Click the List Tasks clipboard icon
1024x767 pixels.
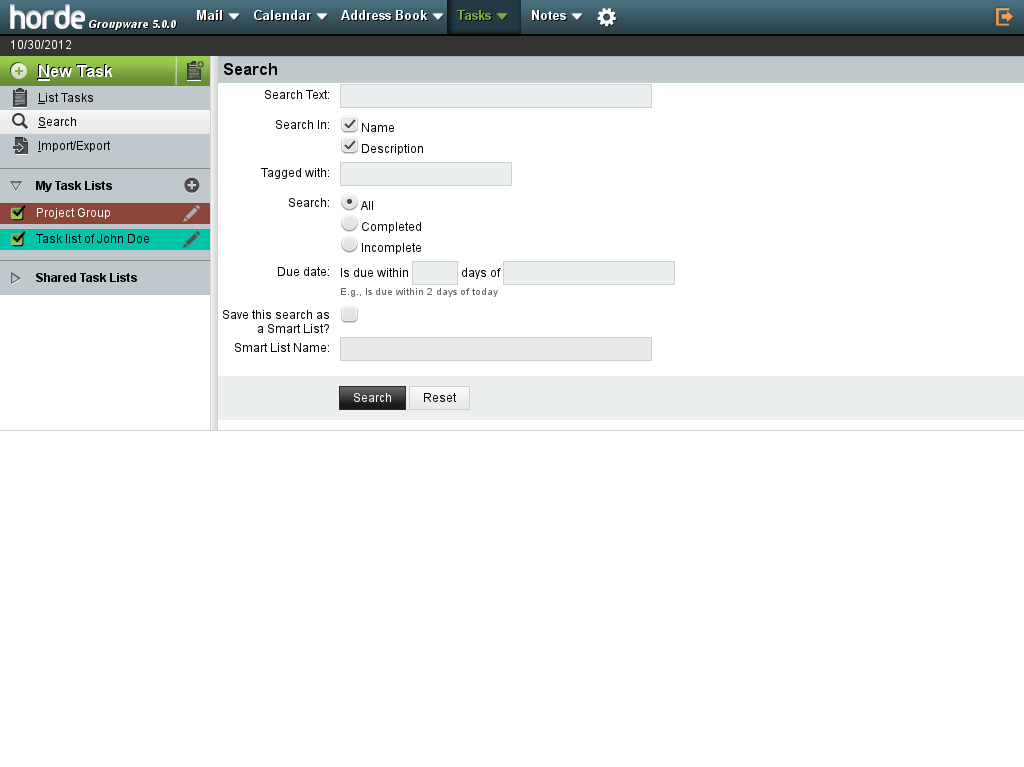(x=20, y=97)
